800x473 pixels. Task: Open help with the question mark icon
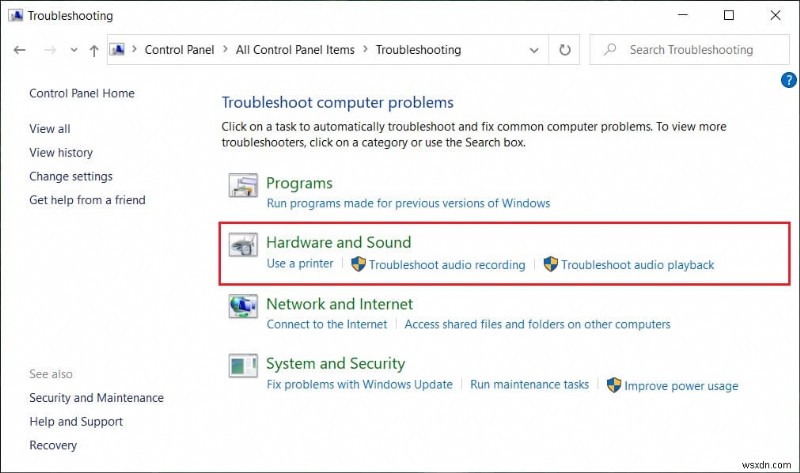coord(787,81)
